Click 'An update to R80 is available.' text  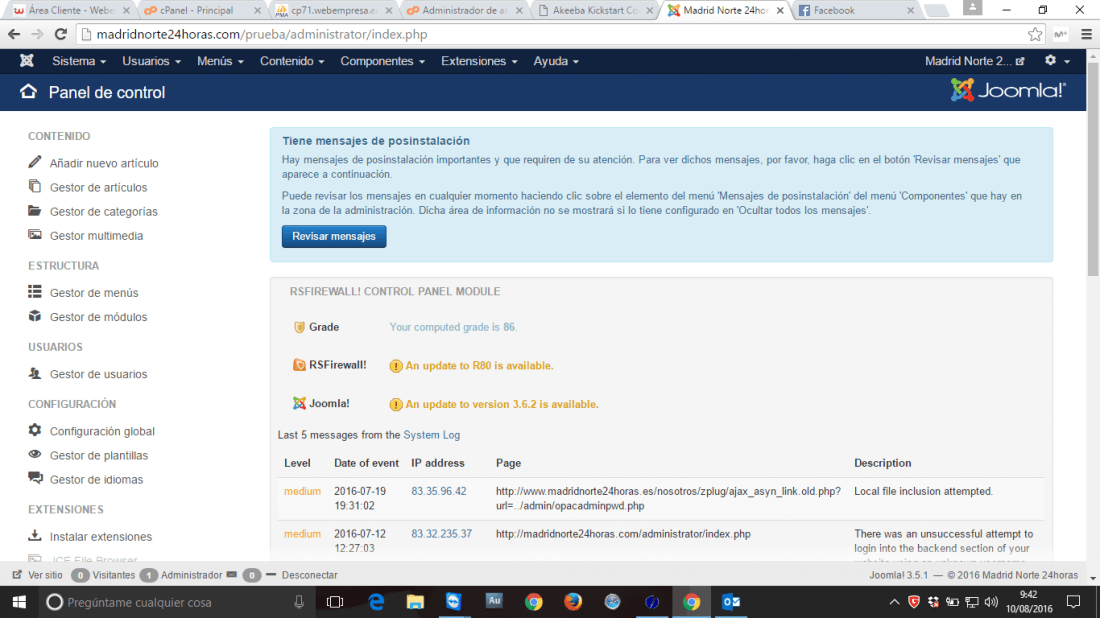pyautogui.click(x=479, y=365)
